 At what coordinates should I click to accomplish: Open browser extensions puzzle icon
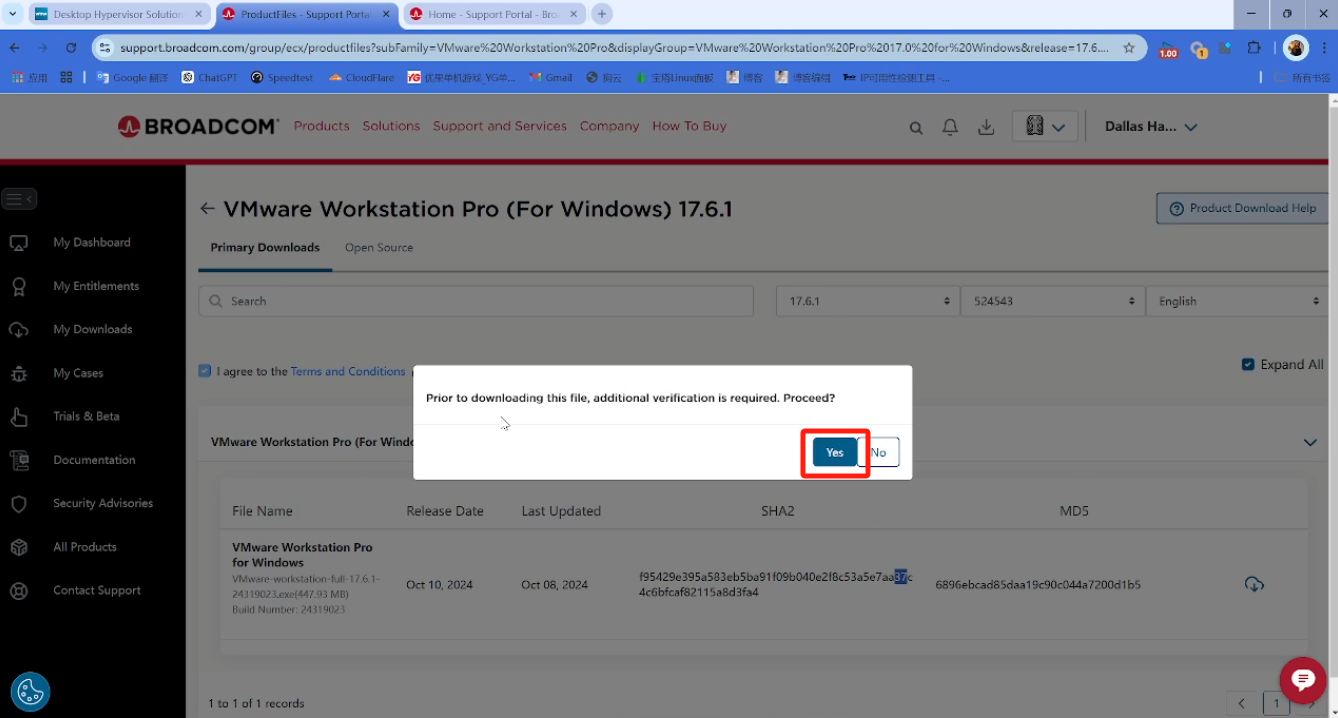[1254, 47]
